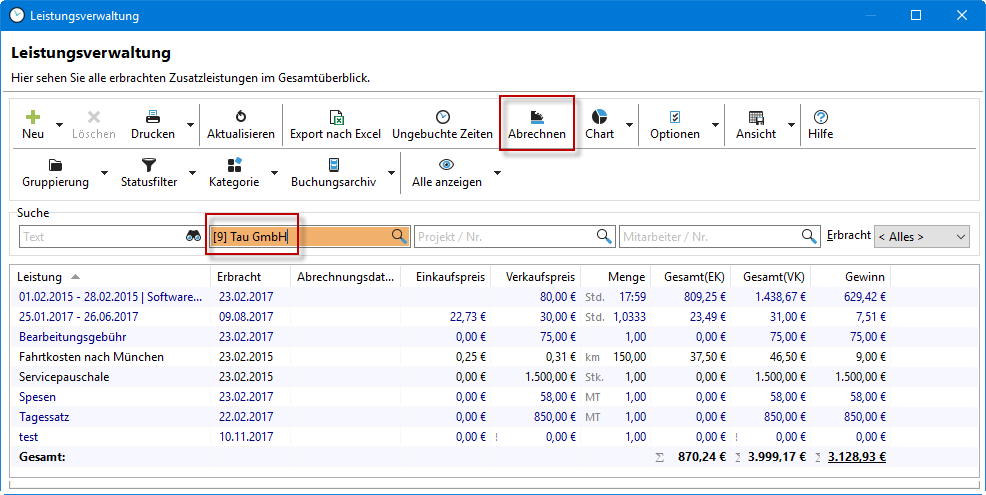Open the Optionen checklist menu

click(674, 116)
